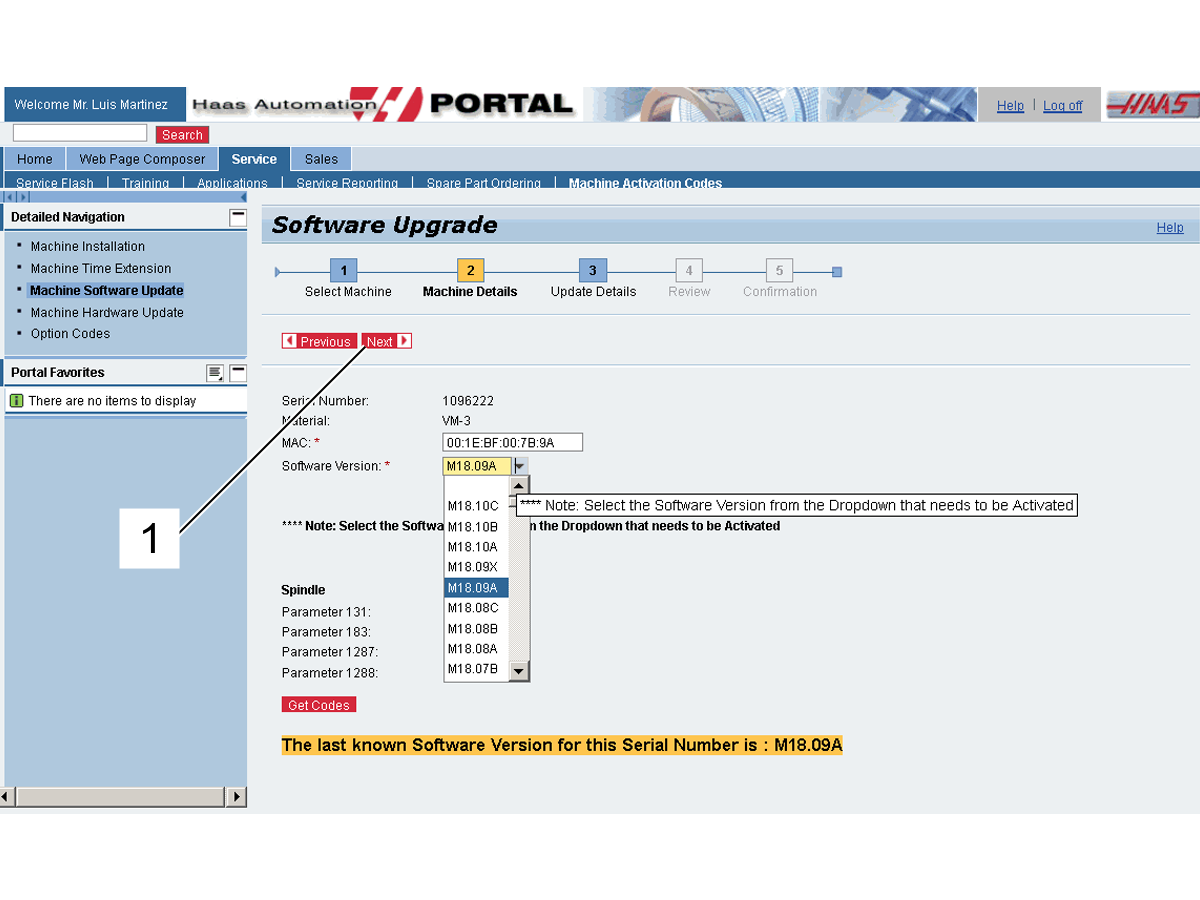Click the Get Codes button

tap(319, 705)
